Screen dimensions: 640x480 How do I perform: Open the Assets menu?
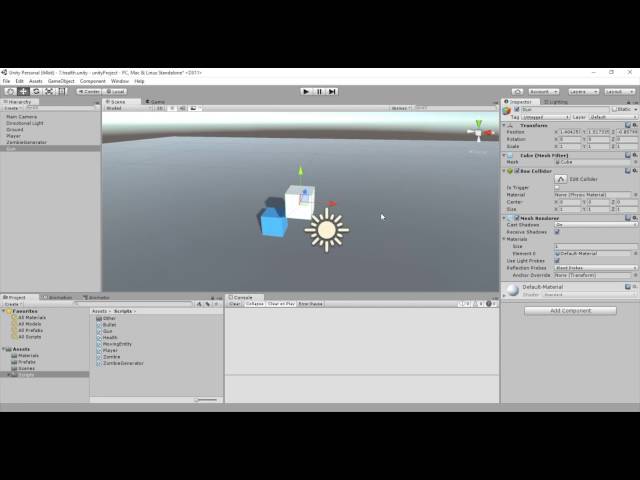click(36, 81)
